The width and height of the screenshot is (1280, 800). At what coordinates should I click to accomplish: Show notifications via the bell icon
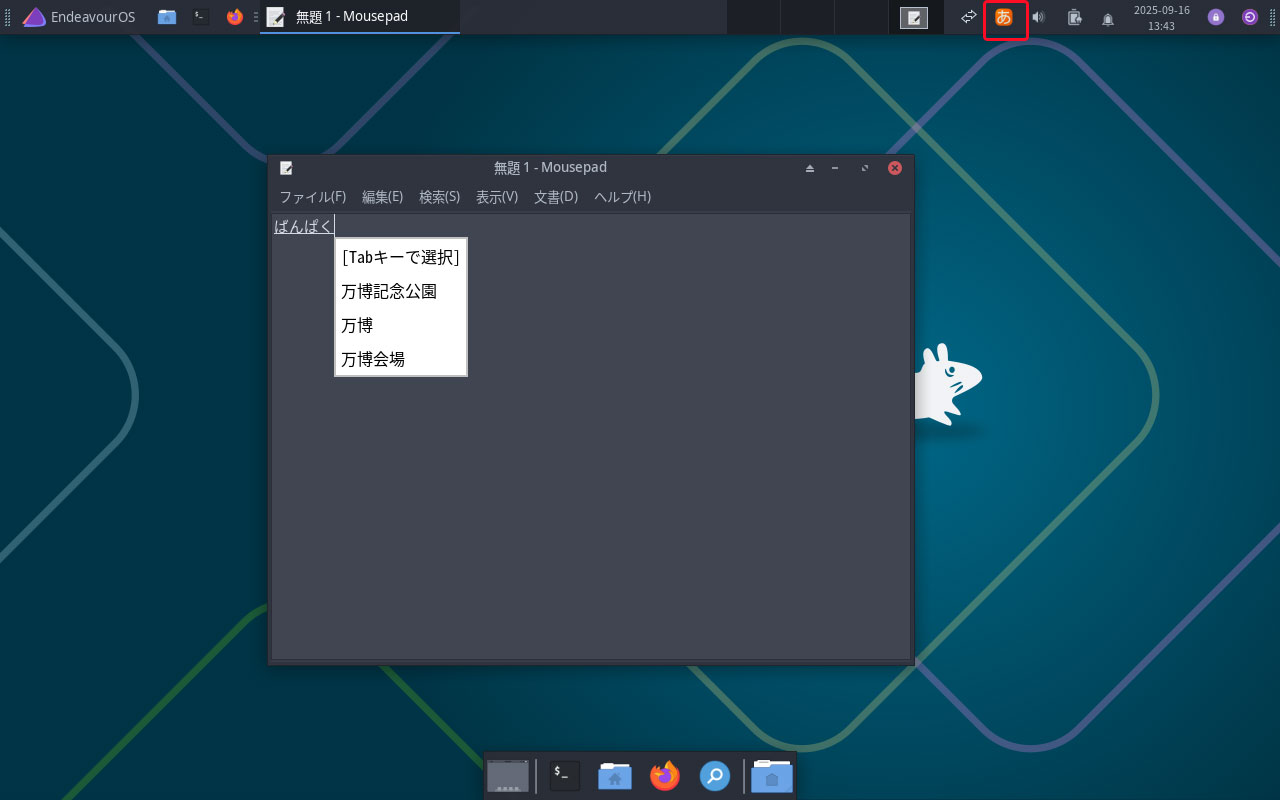click(x=1108, y=19)
